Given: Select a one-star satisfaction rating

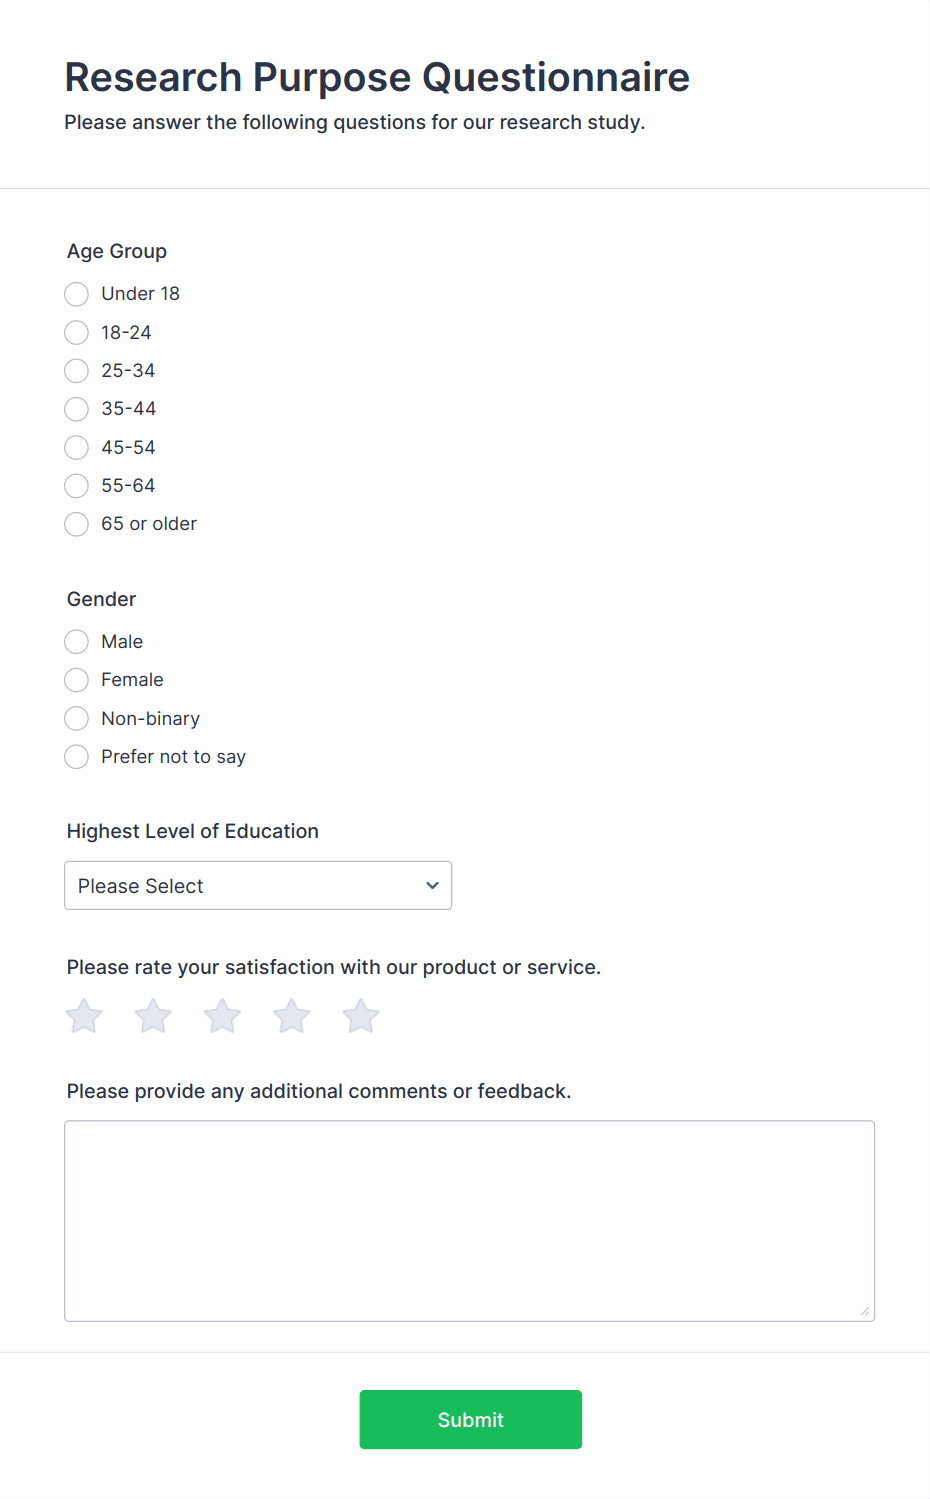Looking at the screenshot, I should pyautogui.click(x=84, y=1015).
